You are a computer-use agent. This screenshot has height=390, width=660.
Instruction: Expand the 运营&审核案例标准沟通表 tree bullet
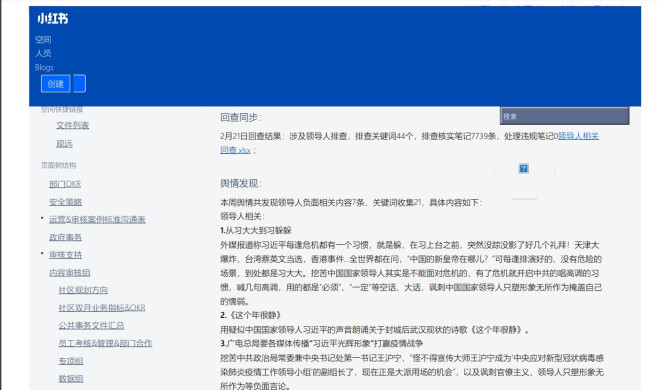[42, 218]
